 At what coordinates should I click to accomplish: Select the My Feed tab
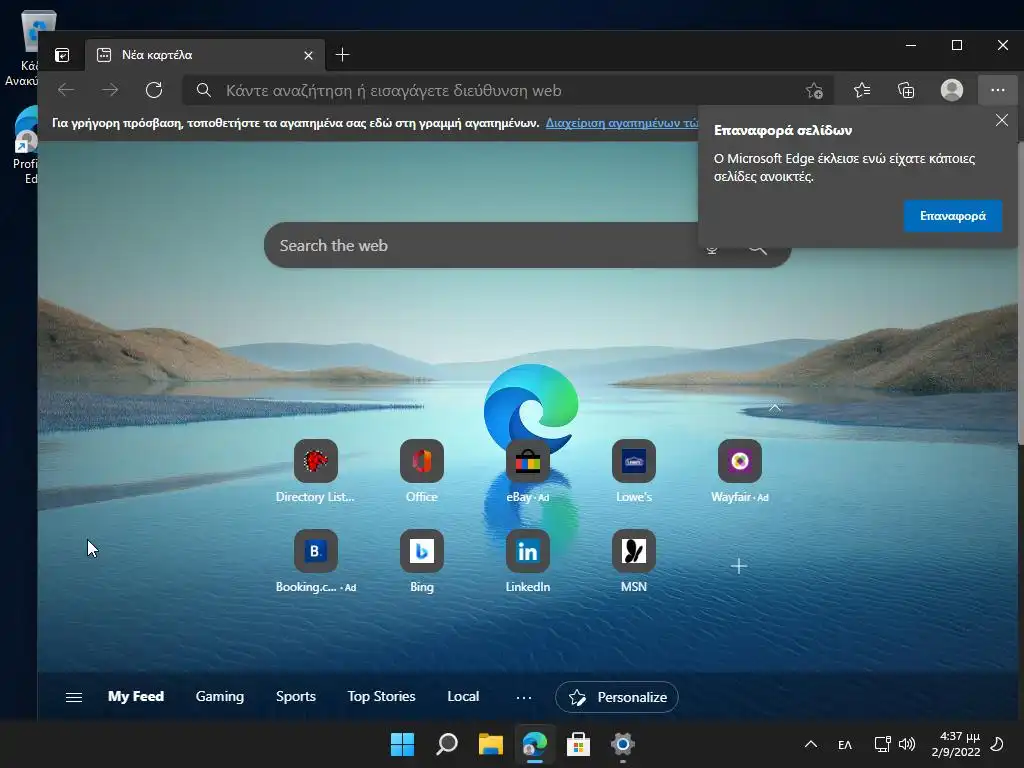[x=136, y=697]
